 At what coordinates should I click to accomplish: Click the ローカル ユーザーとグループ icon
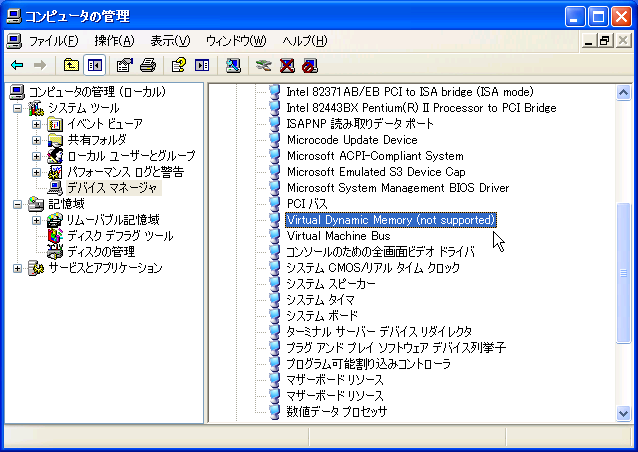55,156
